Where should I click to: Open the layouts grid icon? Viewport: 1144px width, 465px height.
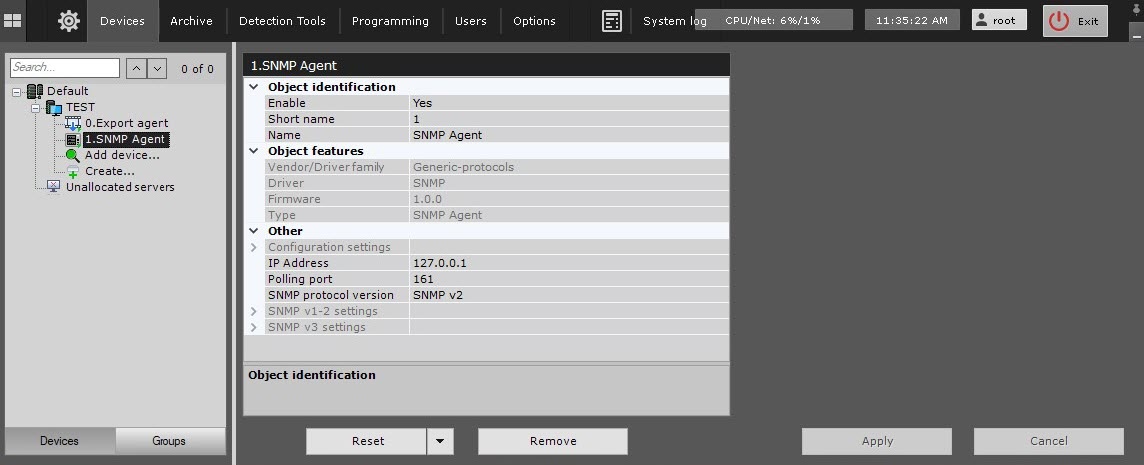click(x=13, y=20)
